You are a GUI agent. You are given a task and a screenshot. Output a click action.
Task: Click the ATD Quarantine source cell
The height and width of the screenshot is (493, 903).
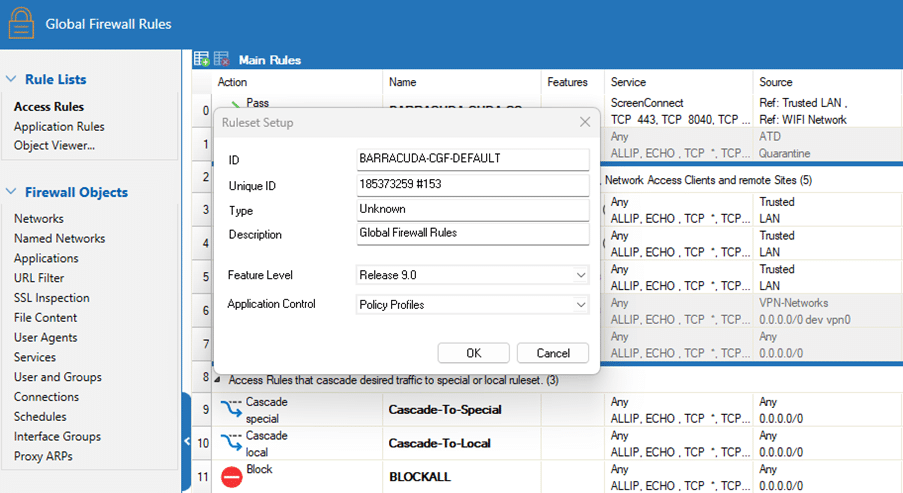[828, 145]
